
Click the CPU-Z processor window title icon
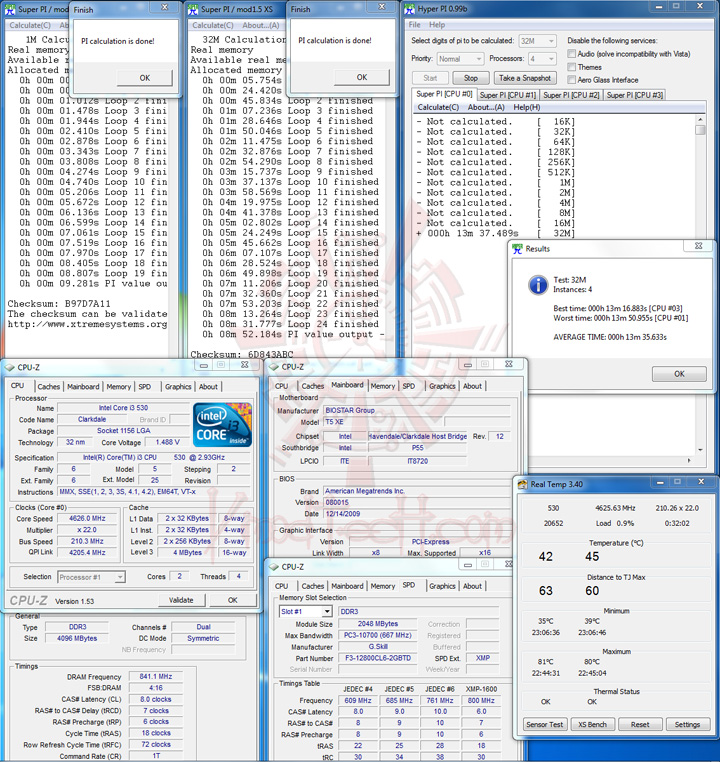coord(10,367)
